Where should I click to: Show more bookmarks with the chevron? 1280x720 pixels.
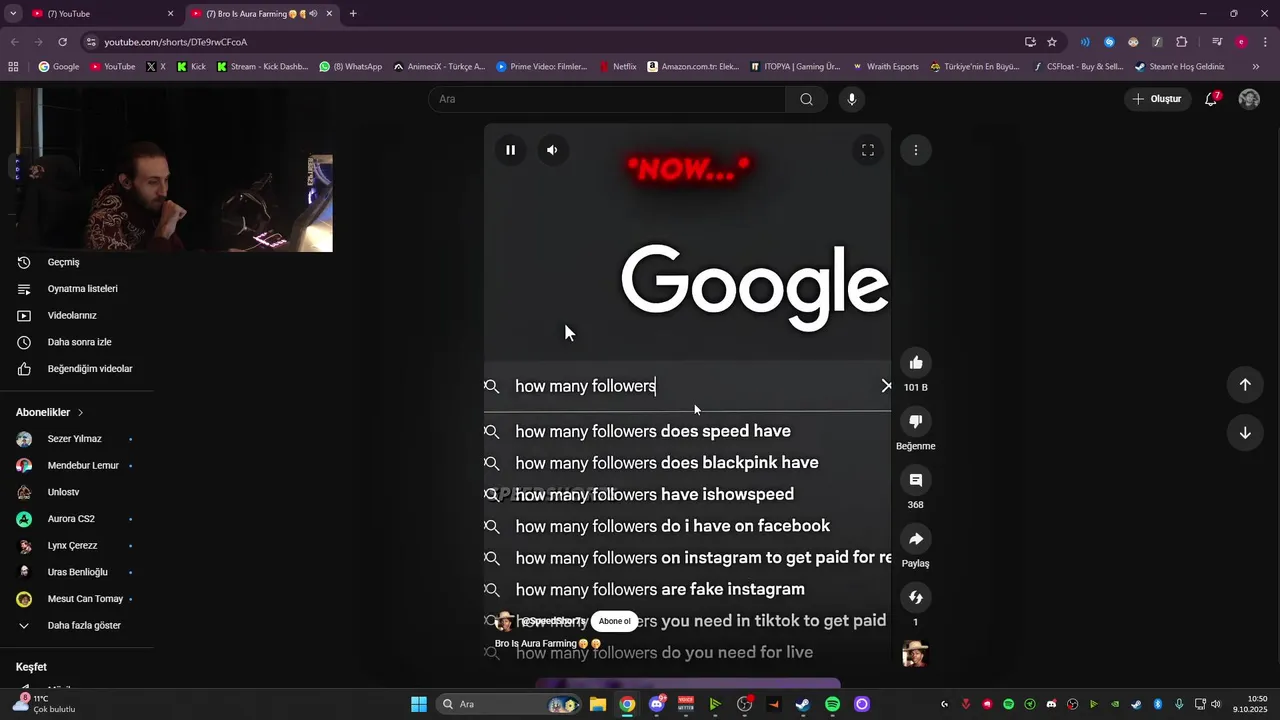1256,67
